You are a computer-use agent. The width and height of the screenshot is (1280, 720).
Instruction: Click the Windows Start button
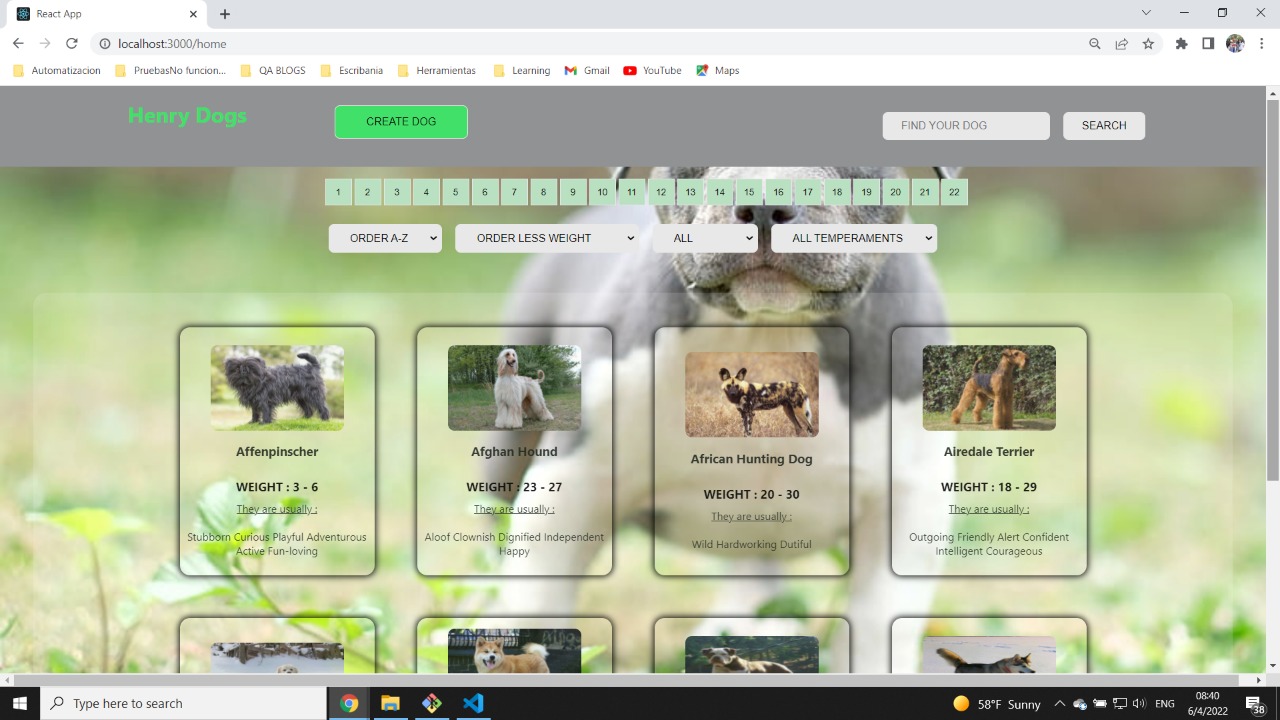(19, 703)
